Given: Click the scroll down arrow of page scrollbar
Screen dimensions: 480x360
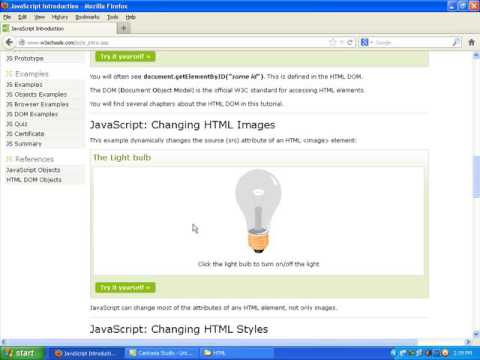Looking at the screenshot, I should pyautogui.click(x=476, y=334).
